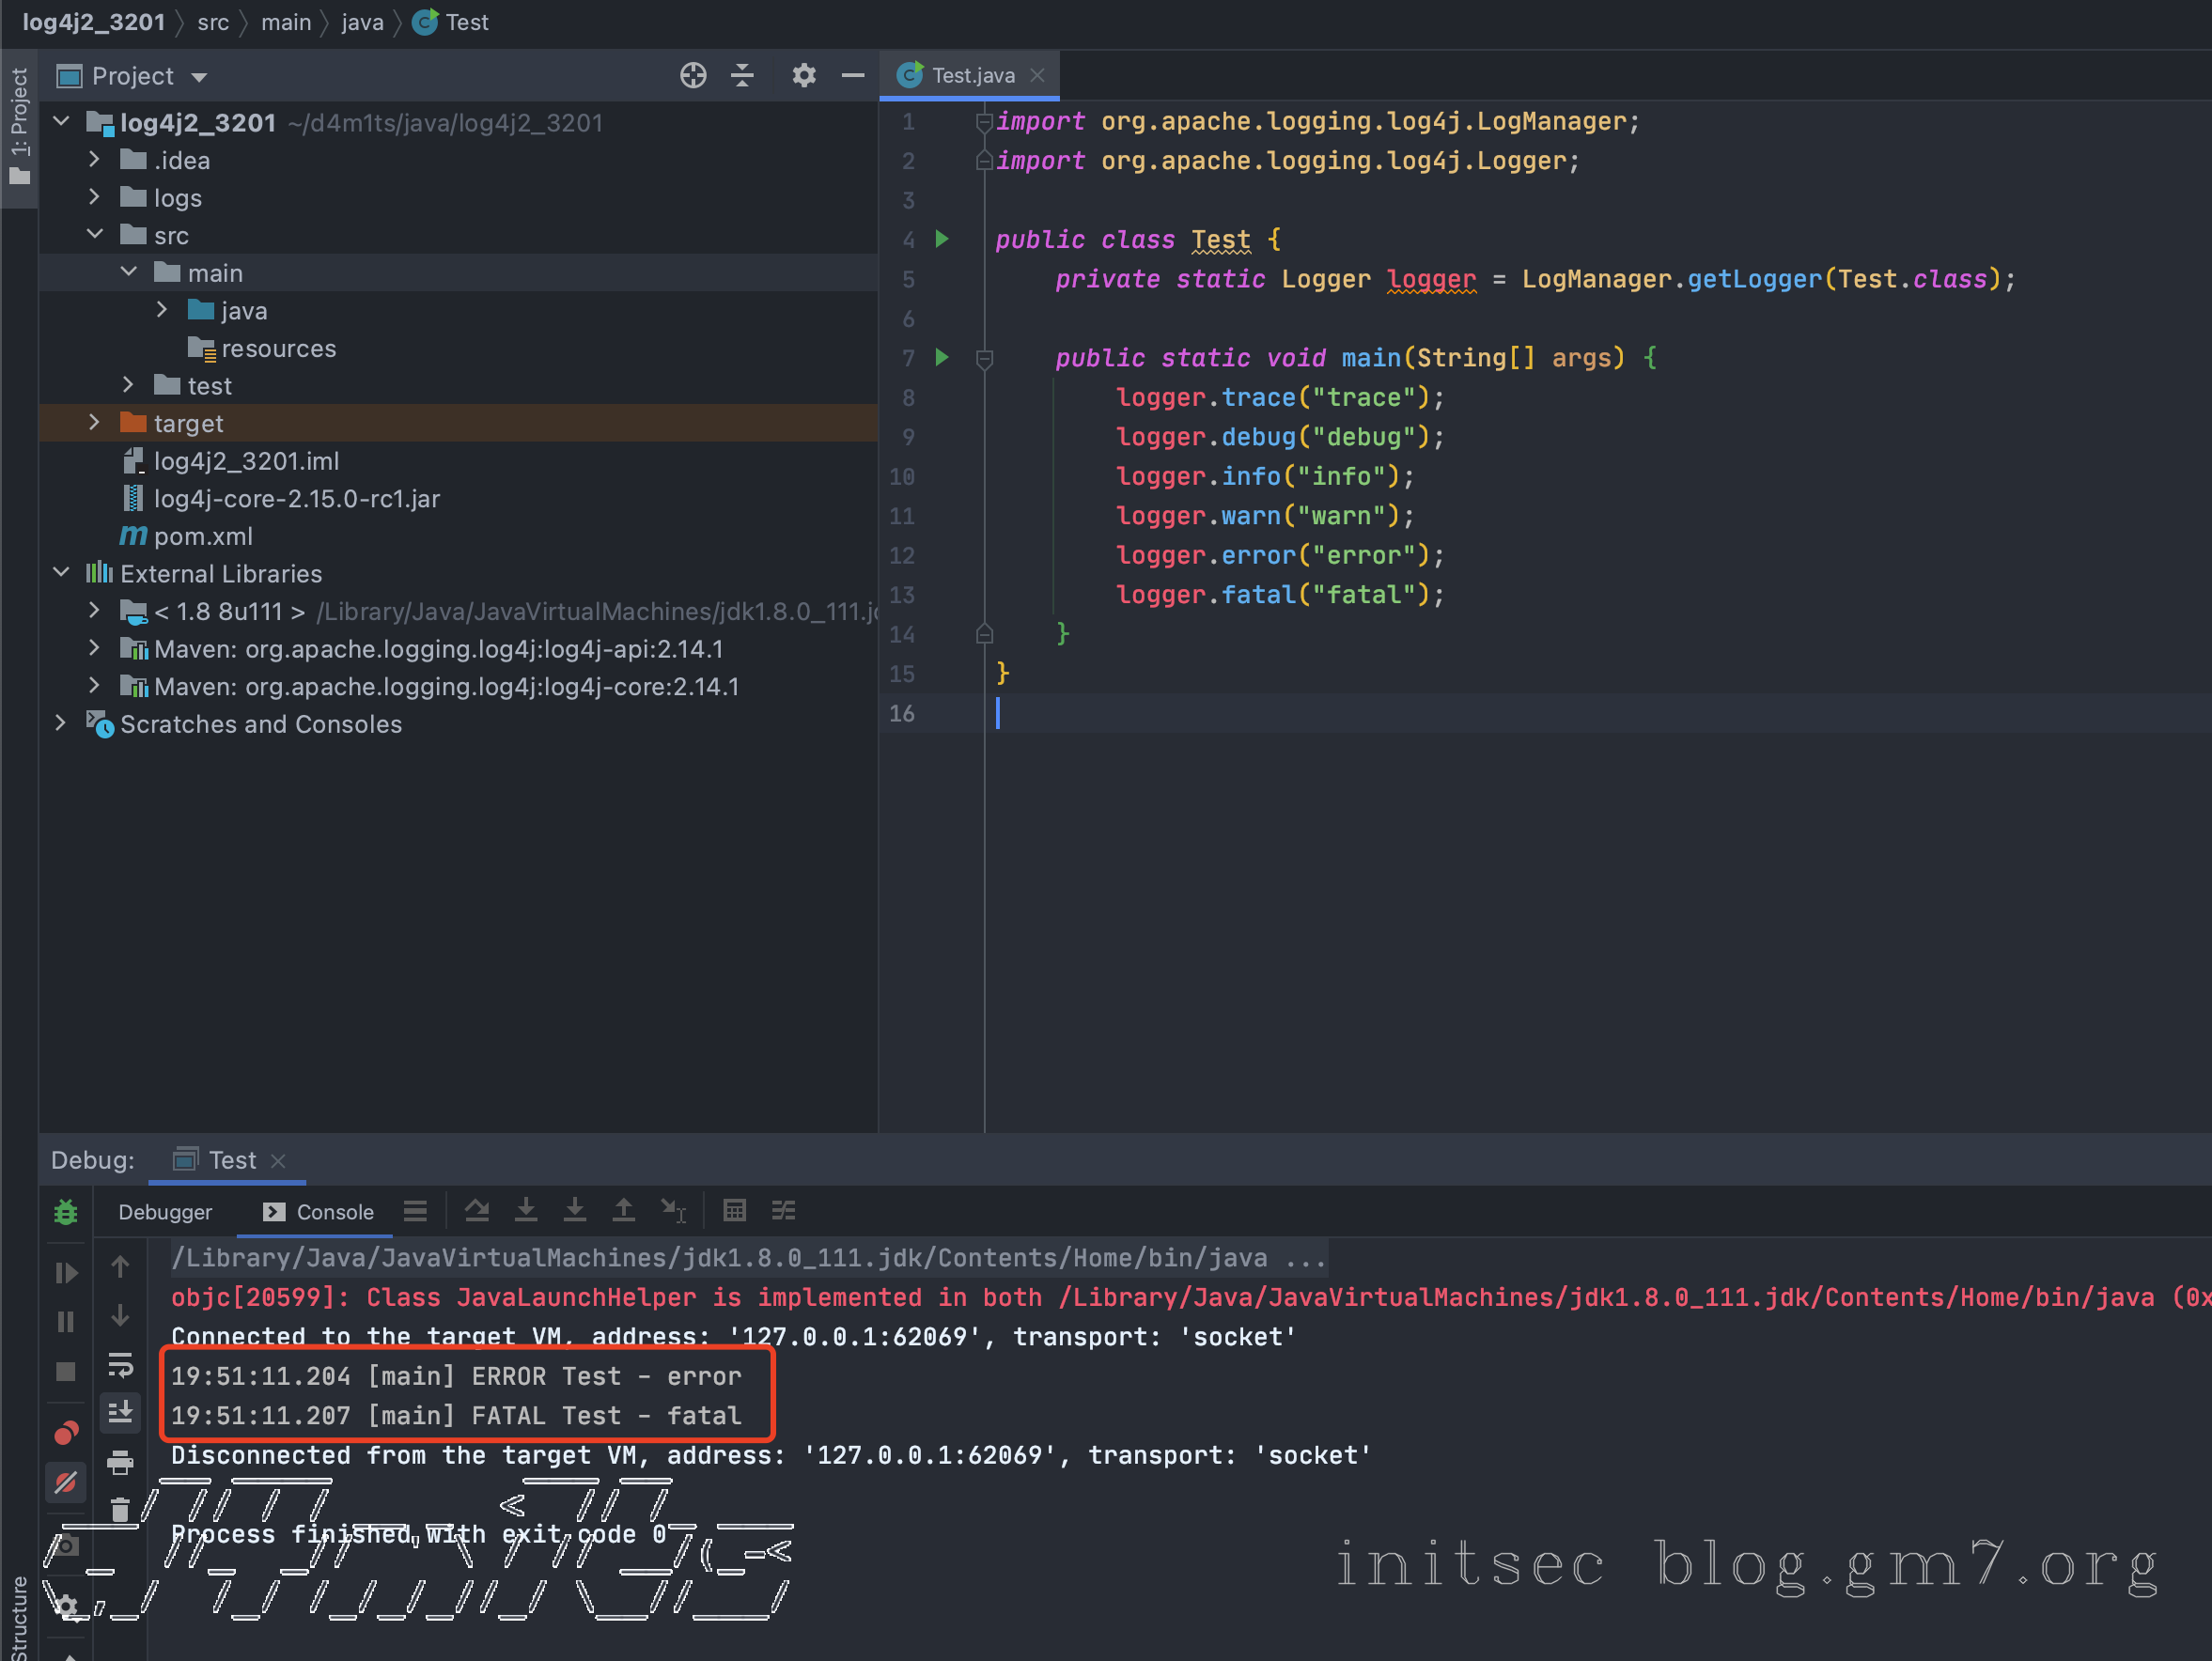The image size is (2212, 1661).
Task: Click the log4j2_3201 breadcrumb
Action: pos(93,22)
